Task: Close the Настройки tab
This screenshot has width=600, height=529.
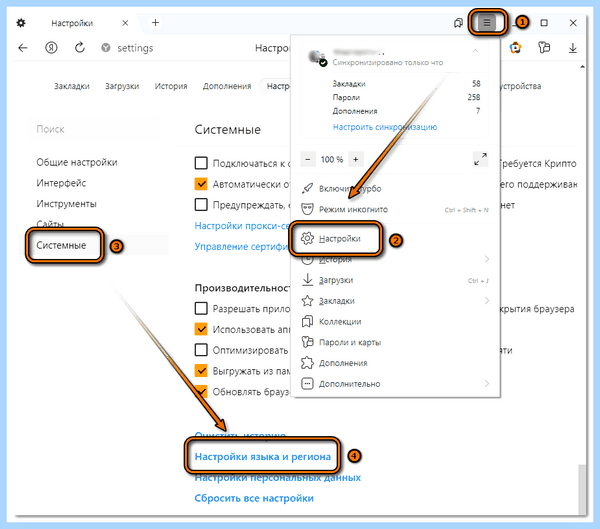Action: click(x=125, y=23)
